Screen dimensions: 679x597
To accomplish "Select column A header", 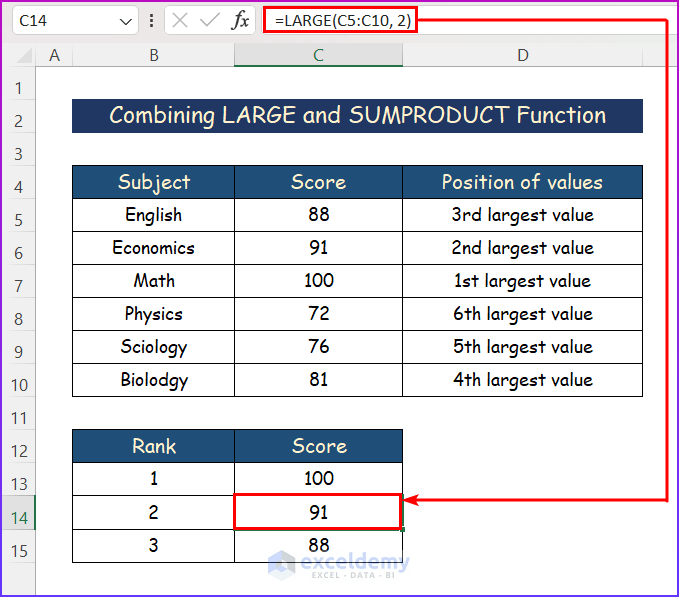I will (x=54, y=55).
